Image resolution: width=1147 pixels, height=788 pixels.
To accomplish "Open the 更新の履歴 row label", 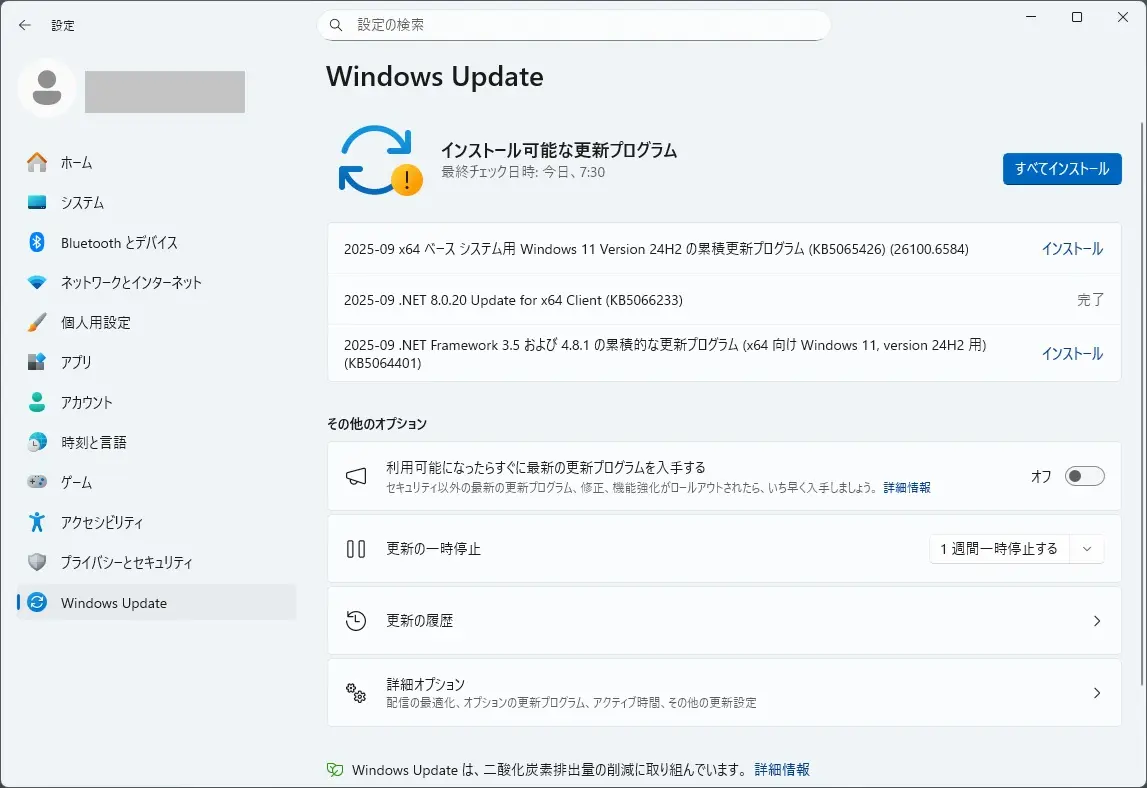I will coord(419,620).
